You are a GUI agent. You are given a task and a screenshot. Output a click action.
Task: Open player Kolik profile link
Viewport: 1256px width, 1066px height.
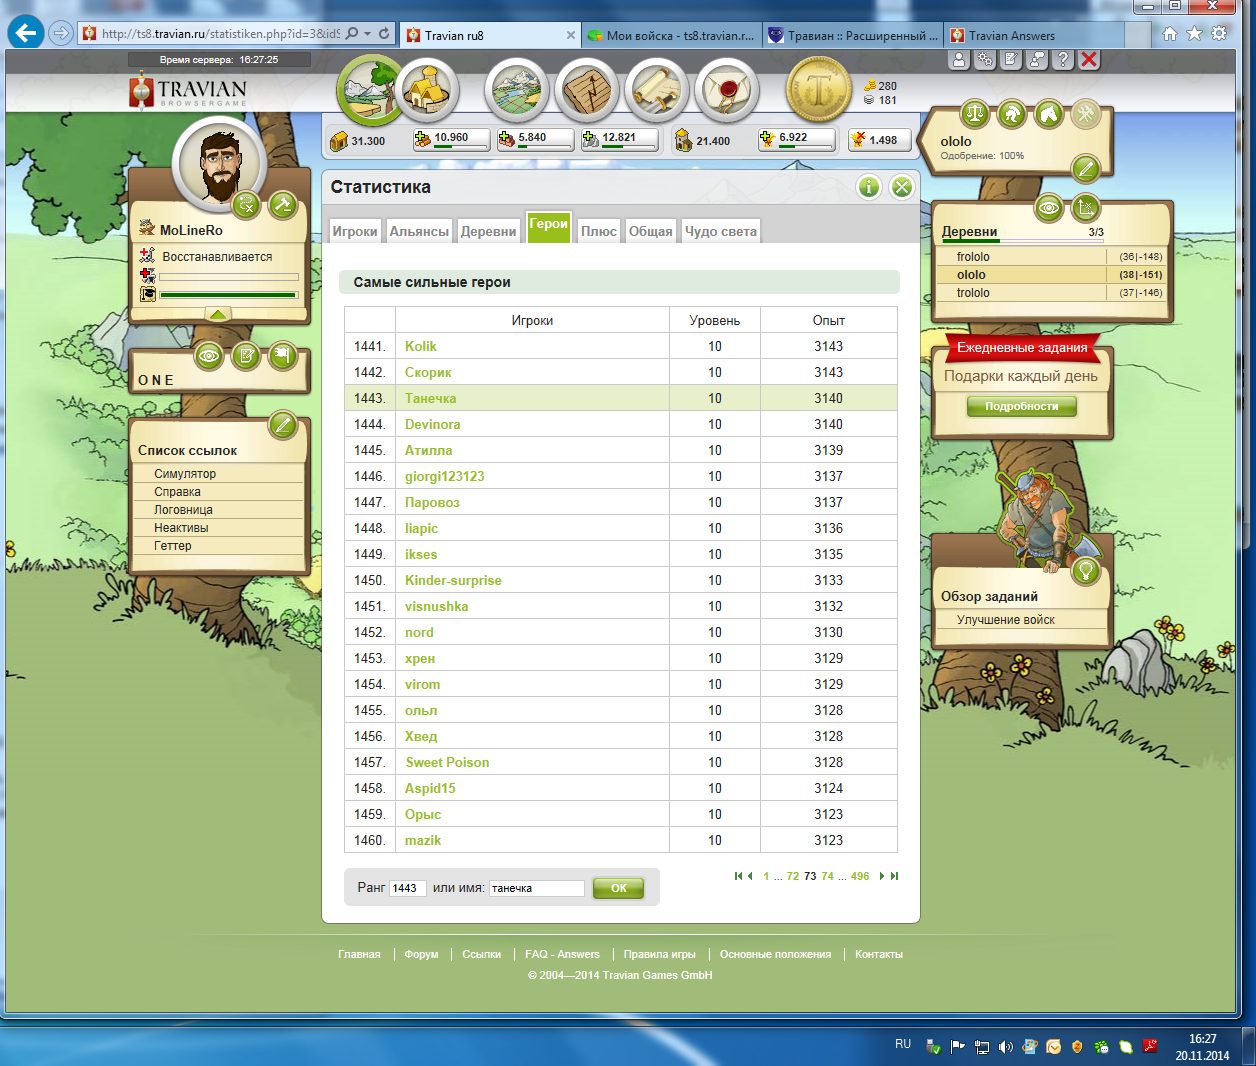pyautogui.click(x=421, y=346)
